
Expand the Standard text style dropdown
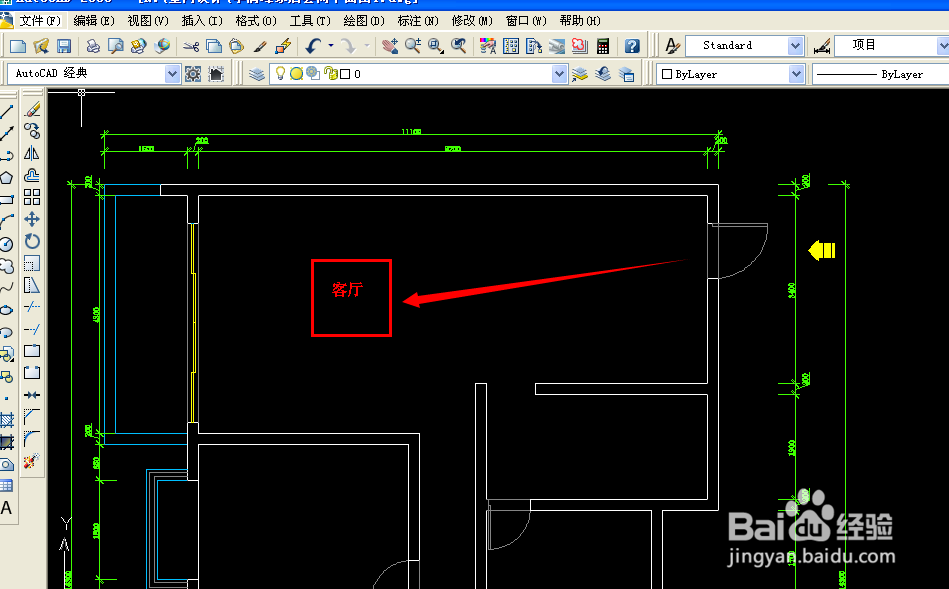coord(795,46)
